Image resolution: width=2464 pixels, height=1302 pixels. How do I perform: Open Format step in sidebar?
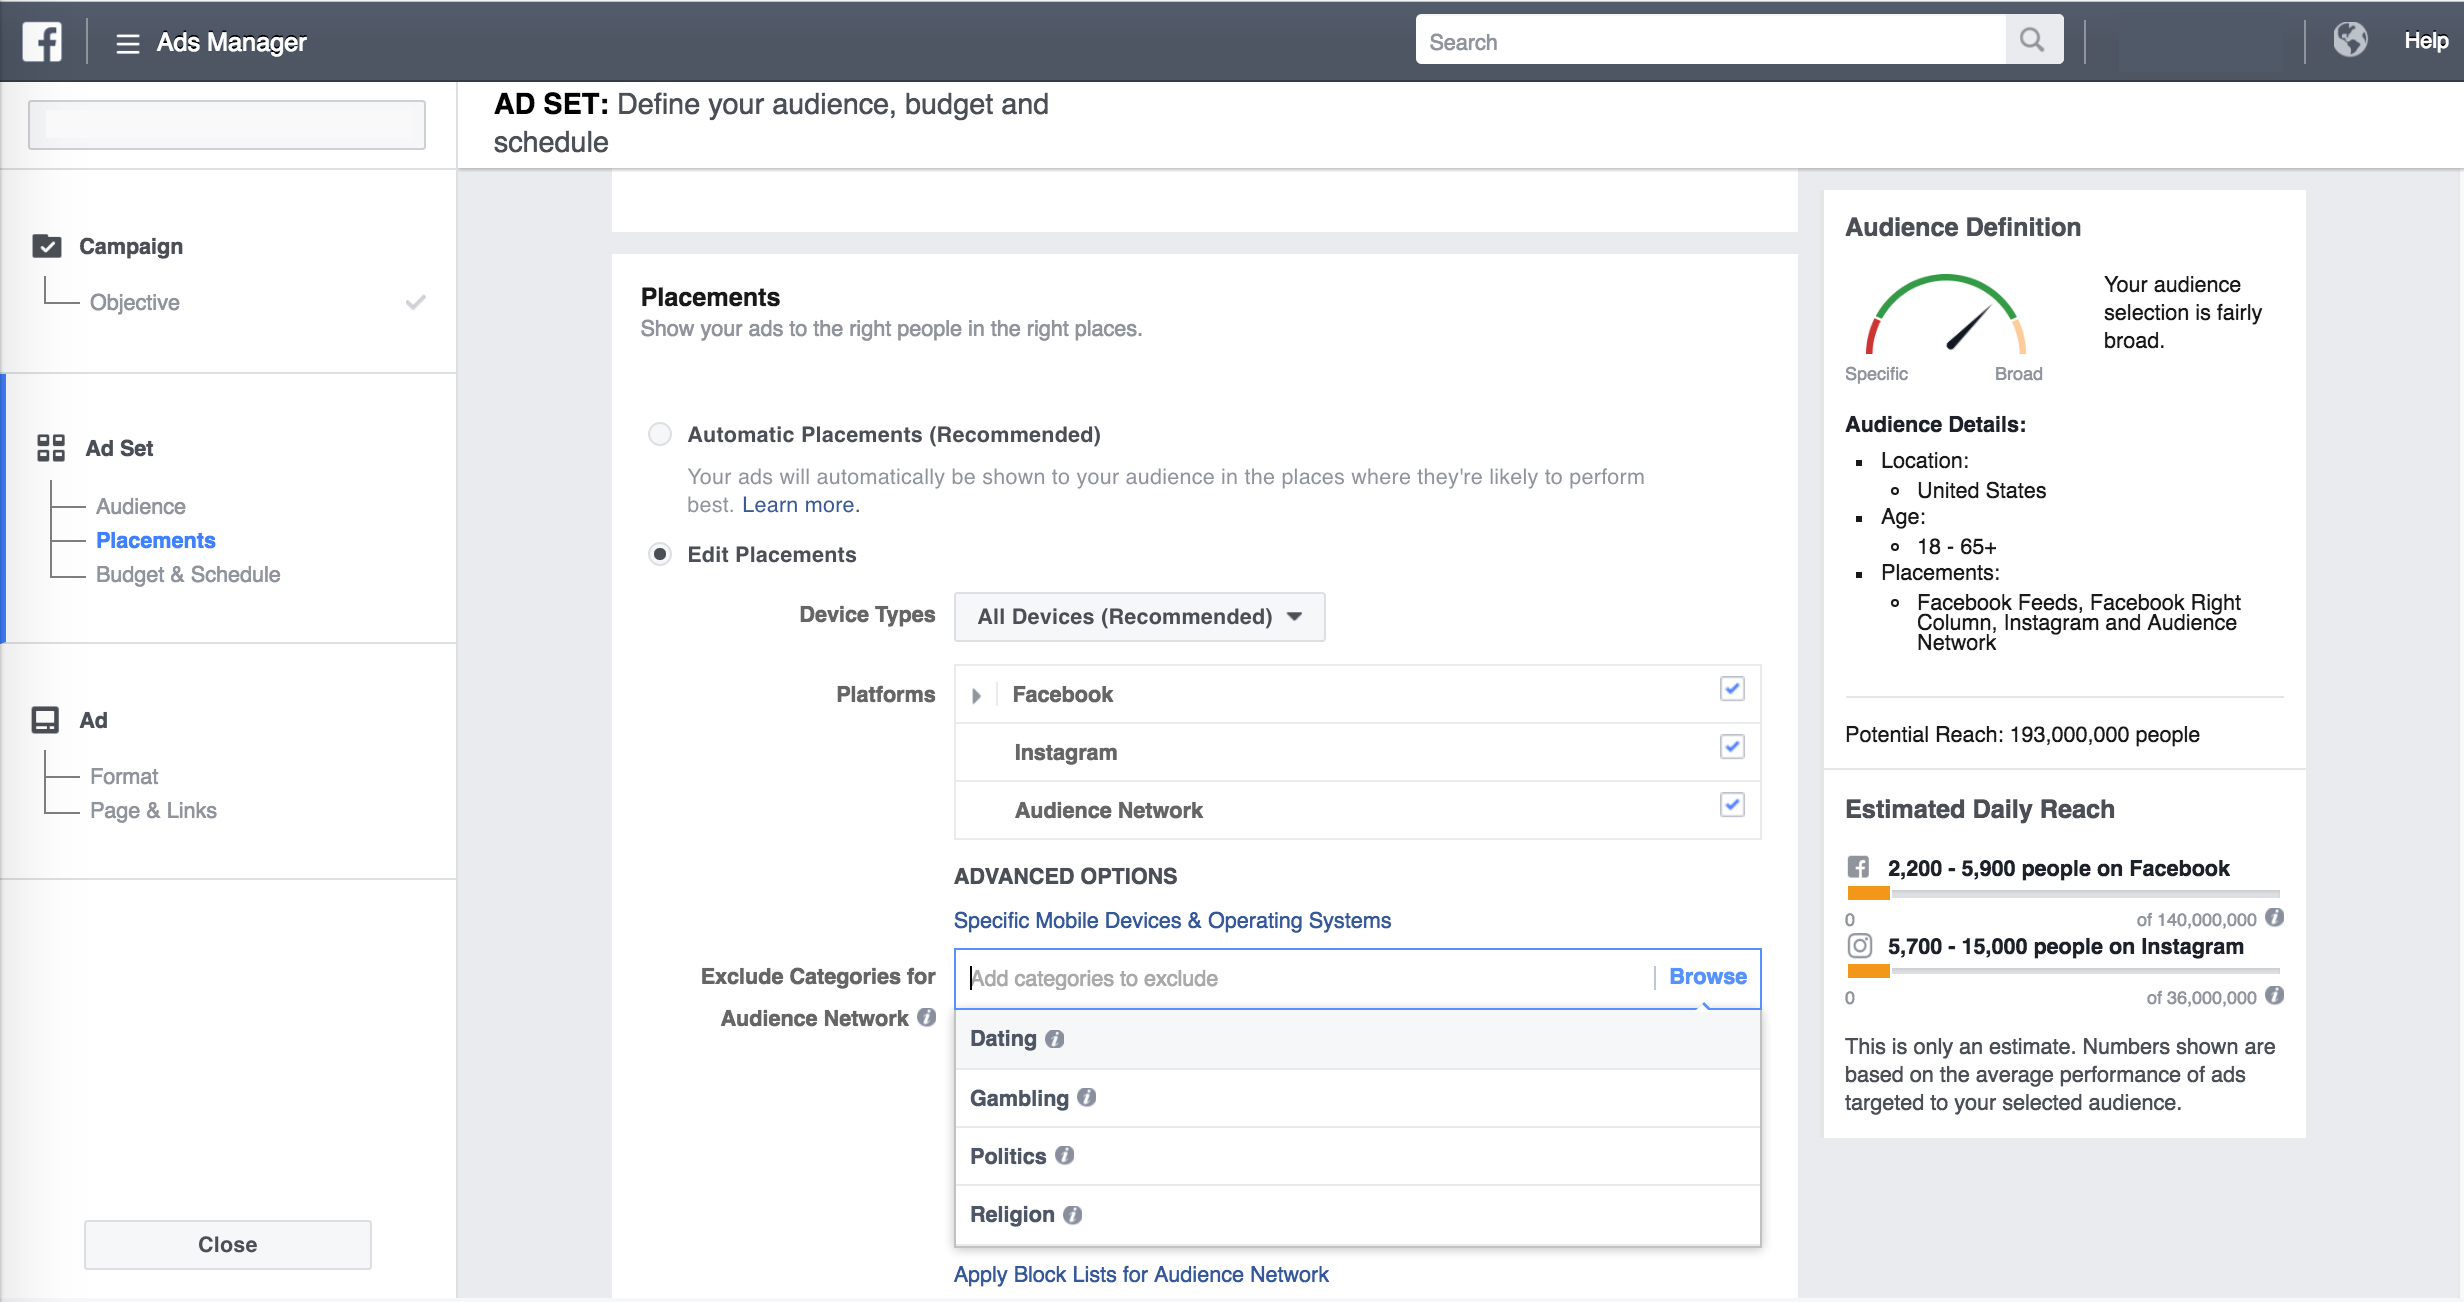(x=124, y=776)
